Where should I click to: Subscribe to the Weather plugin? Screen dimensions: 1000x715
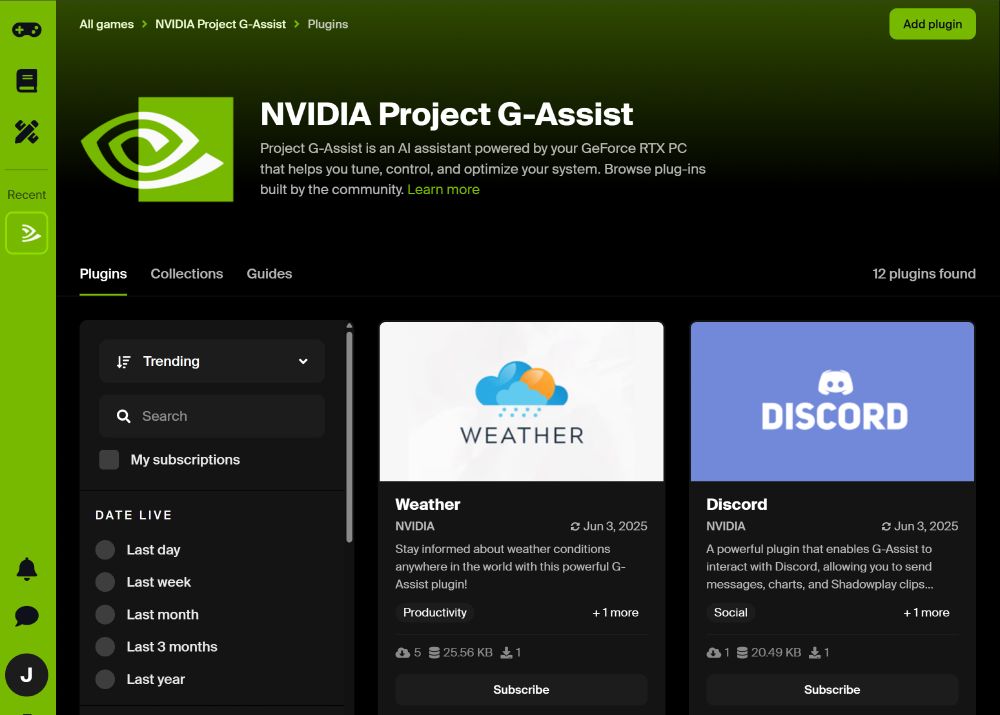click(x=521, y=689)
